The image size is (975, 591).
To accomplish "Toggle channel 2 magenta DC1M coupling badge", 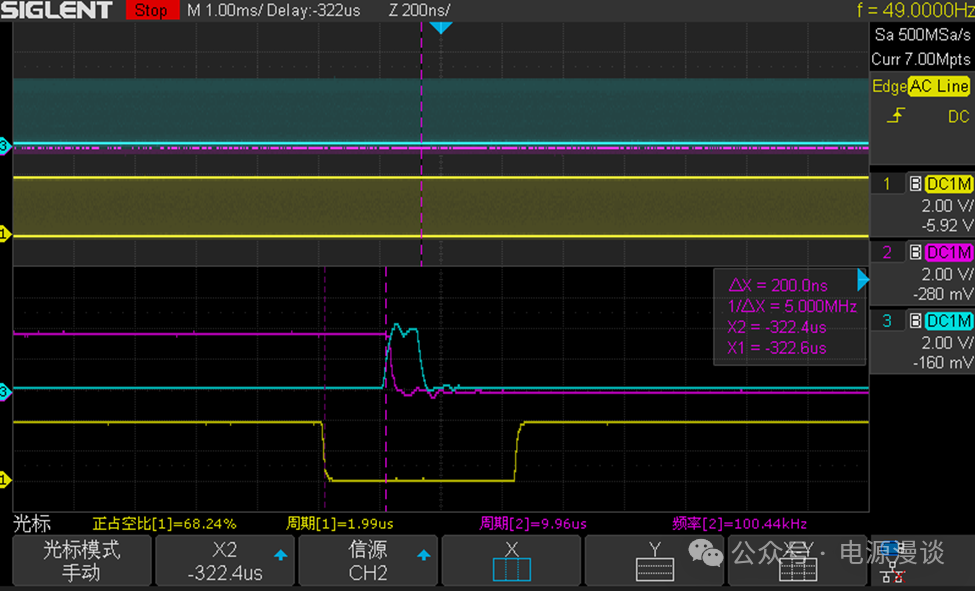I will 948,252.
